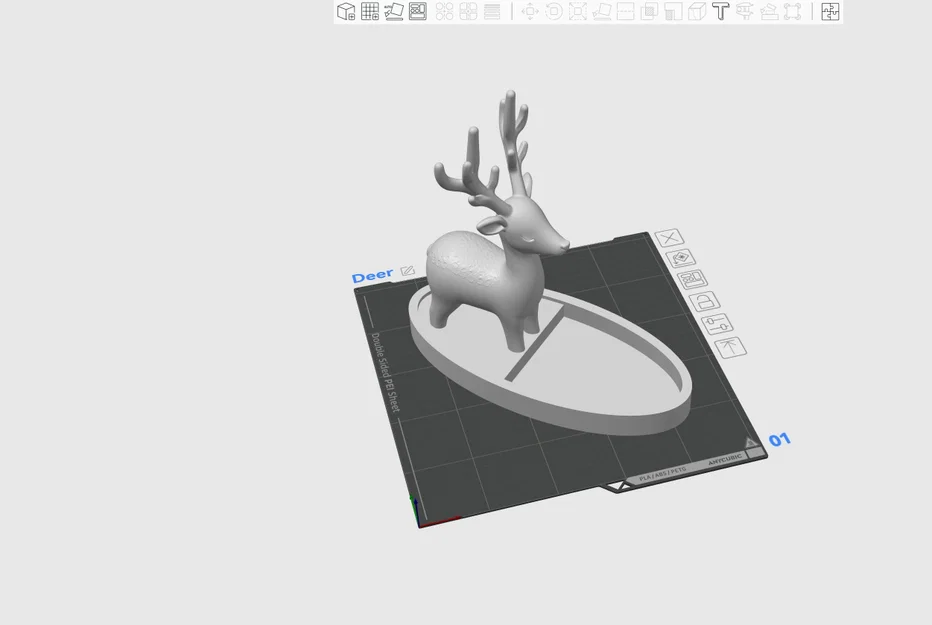The image size is (932, 625).
Task: Click the '01' plate number label
Action: 779,440
